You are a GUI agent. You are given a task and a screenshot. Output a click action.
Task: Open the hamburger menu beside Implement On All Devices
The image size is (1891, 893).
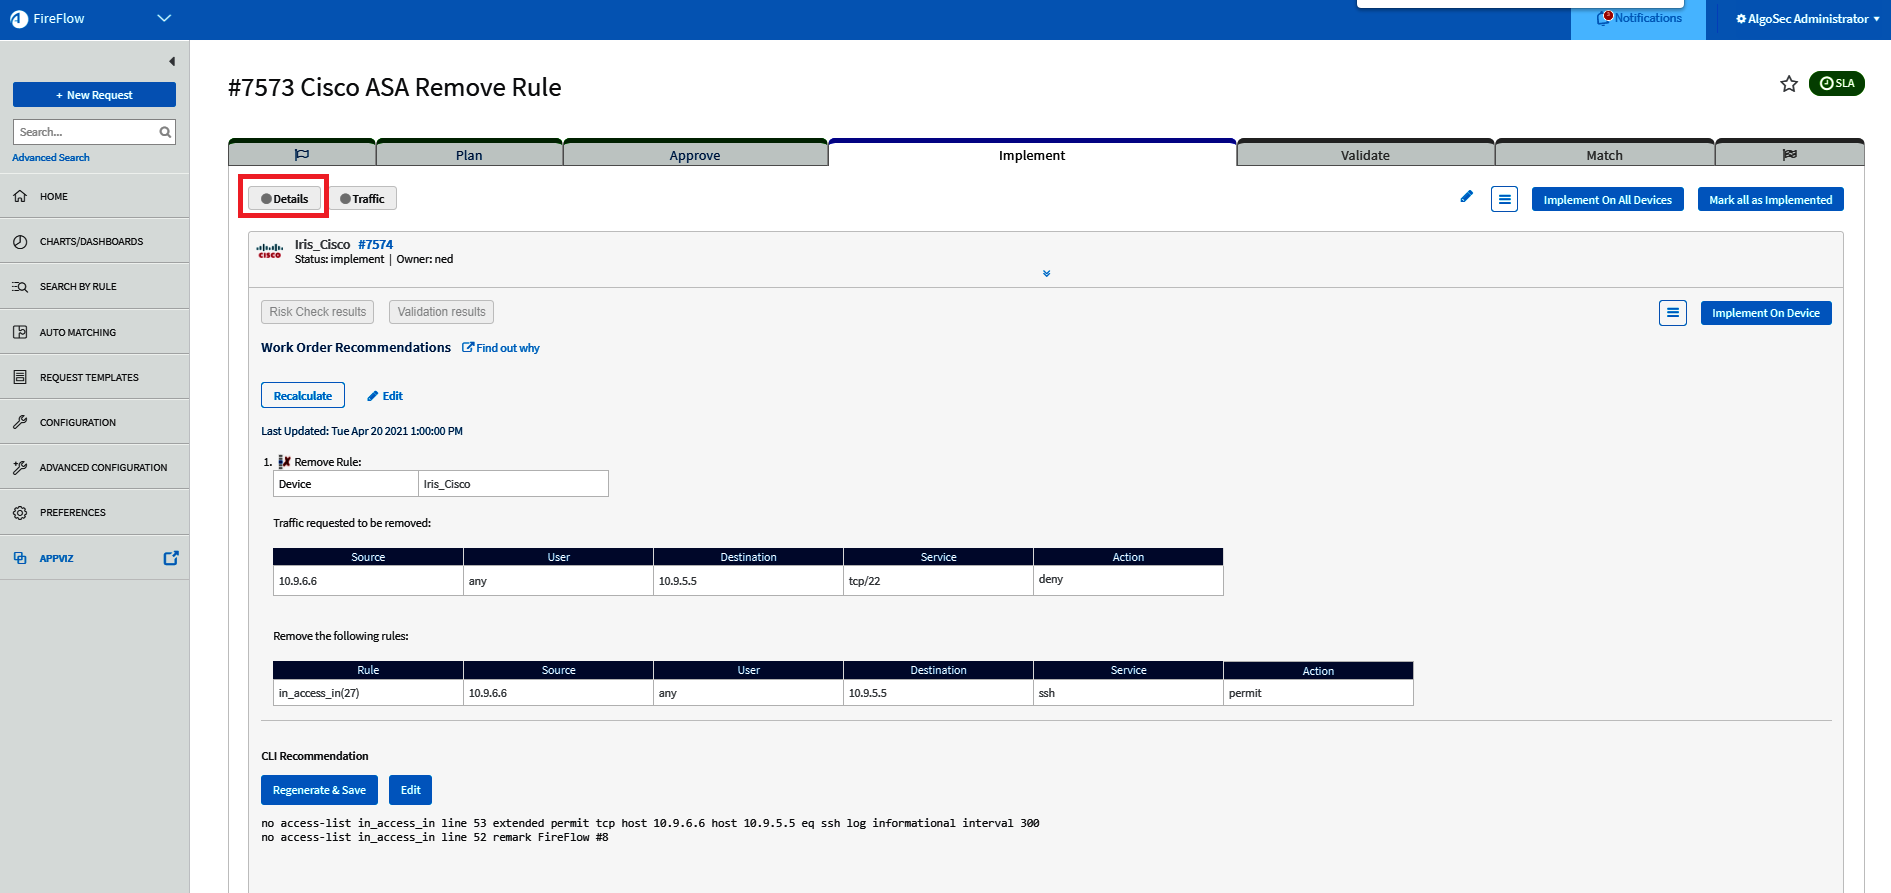pyautogui.click(x=1504, y=200)
